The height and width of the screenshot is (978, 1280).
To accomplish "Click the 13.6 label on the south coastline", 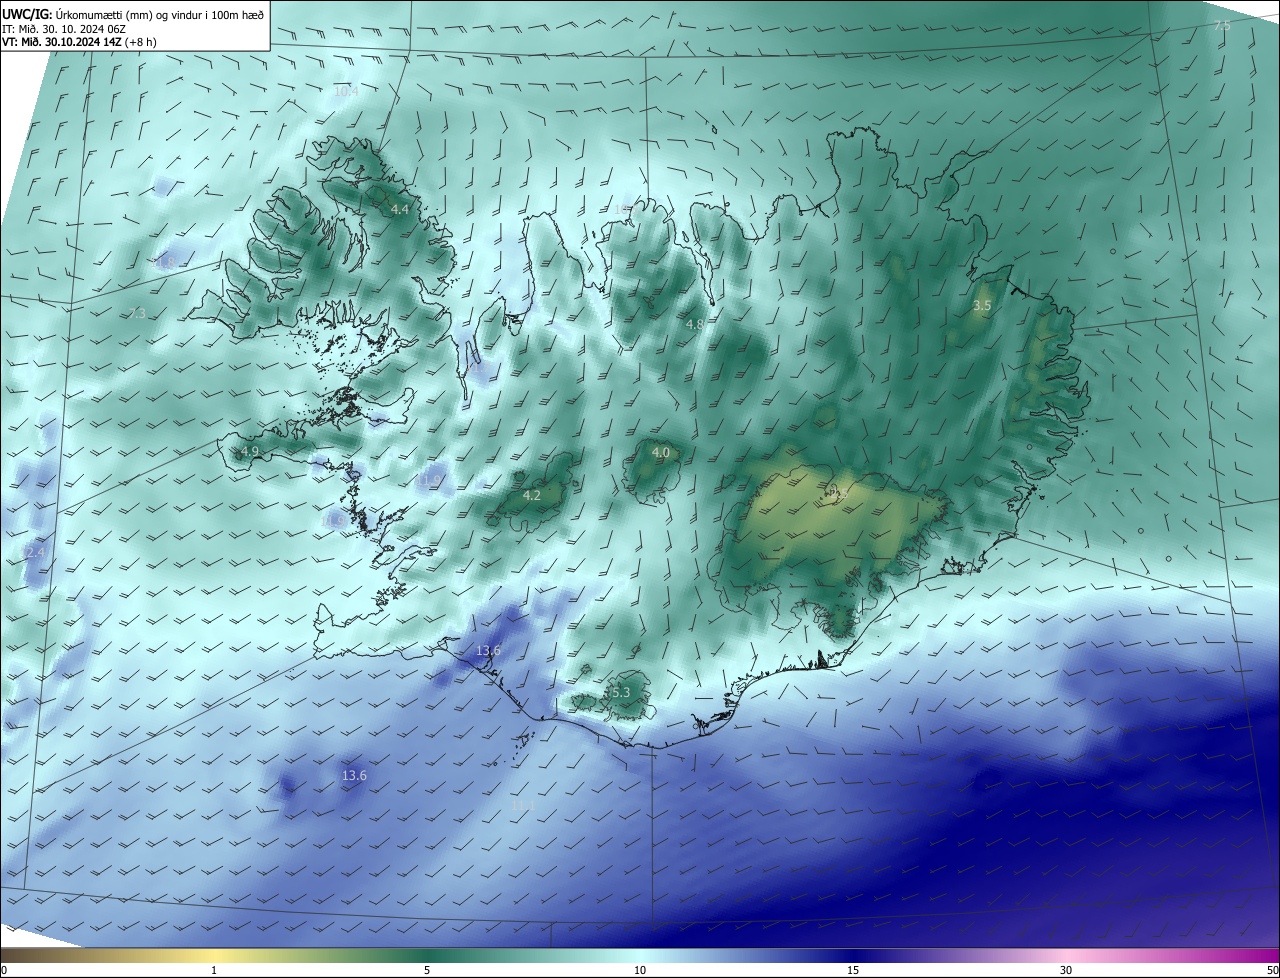I will pyautogui.click(x=488, y=651).
